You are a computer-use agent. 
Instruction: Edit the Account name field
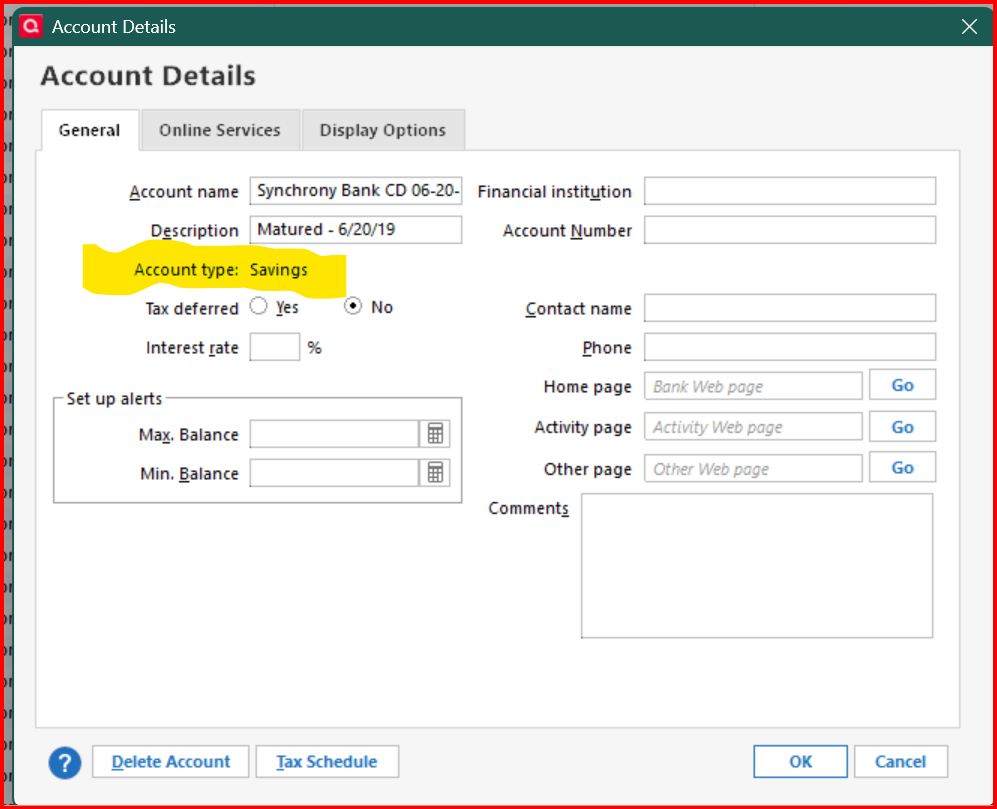coord(355,191)
